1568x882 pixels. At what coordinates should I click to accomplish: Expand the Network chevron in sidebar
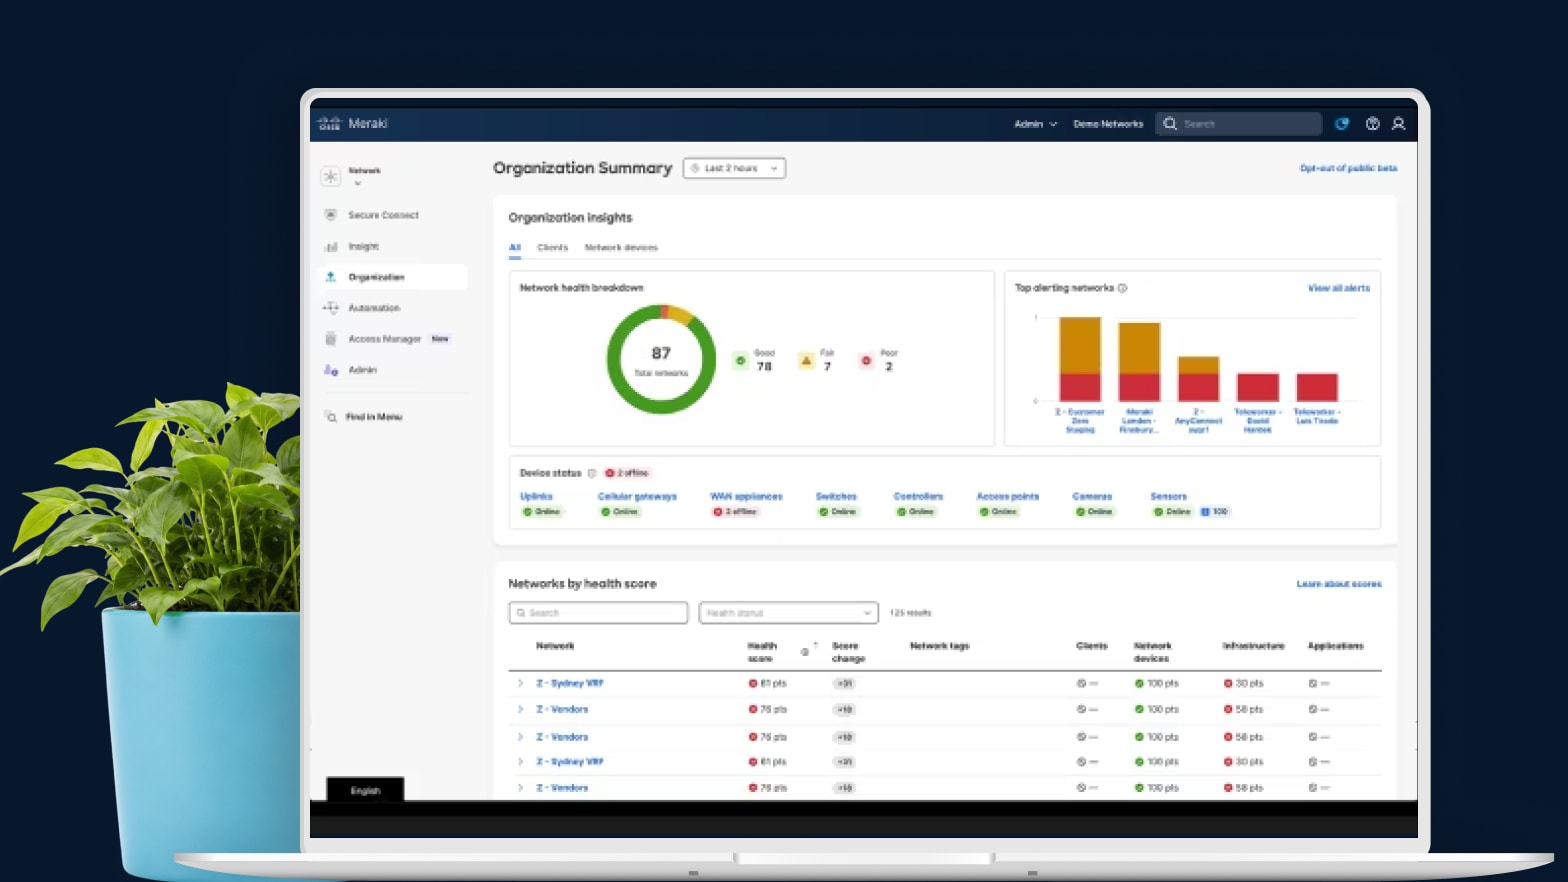357,183
